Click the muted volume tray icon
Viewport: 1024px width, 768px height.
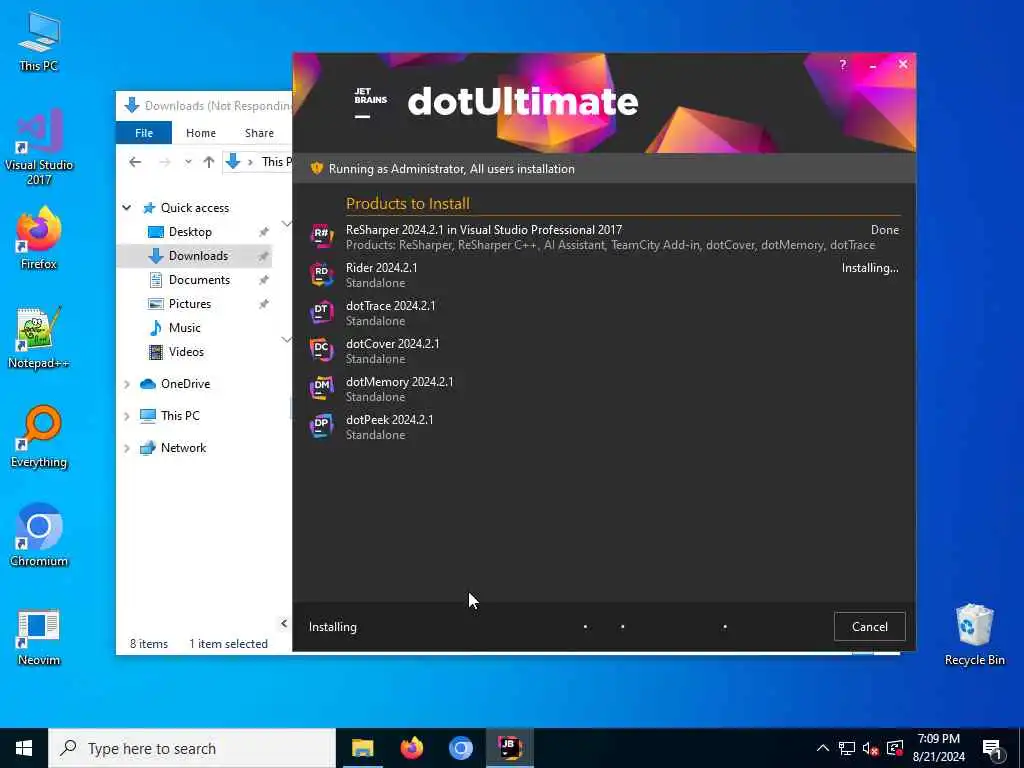coord(871,748)
